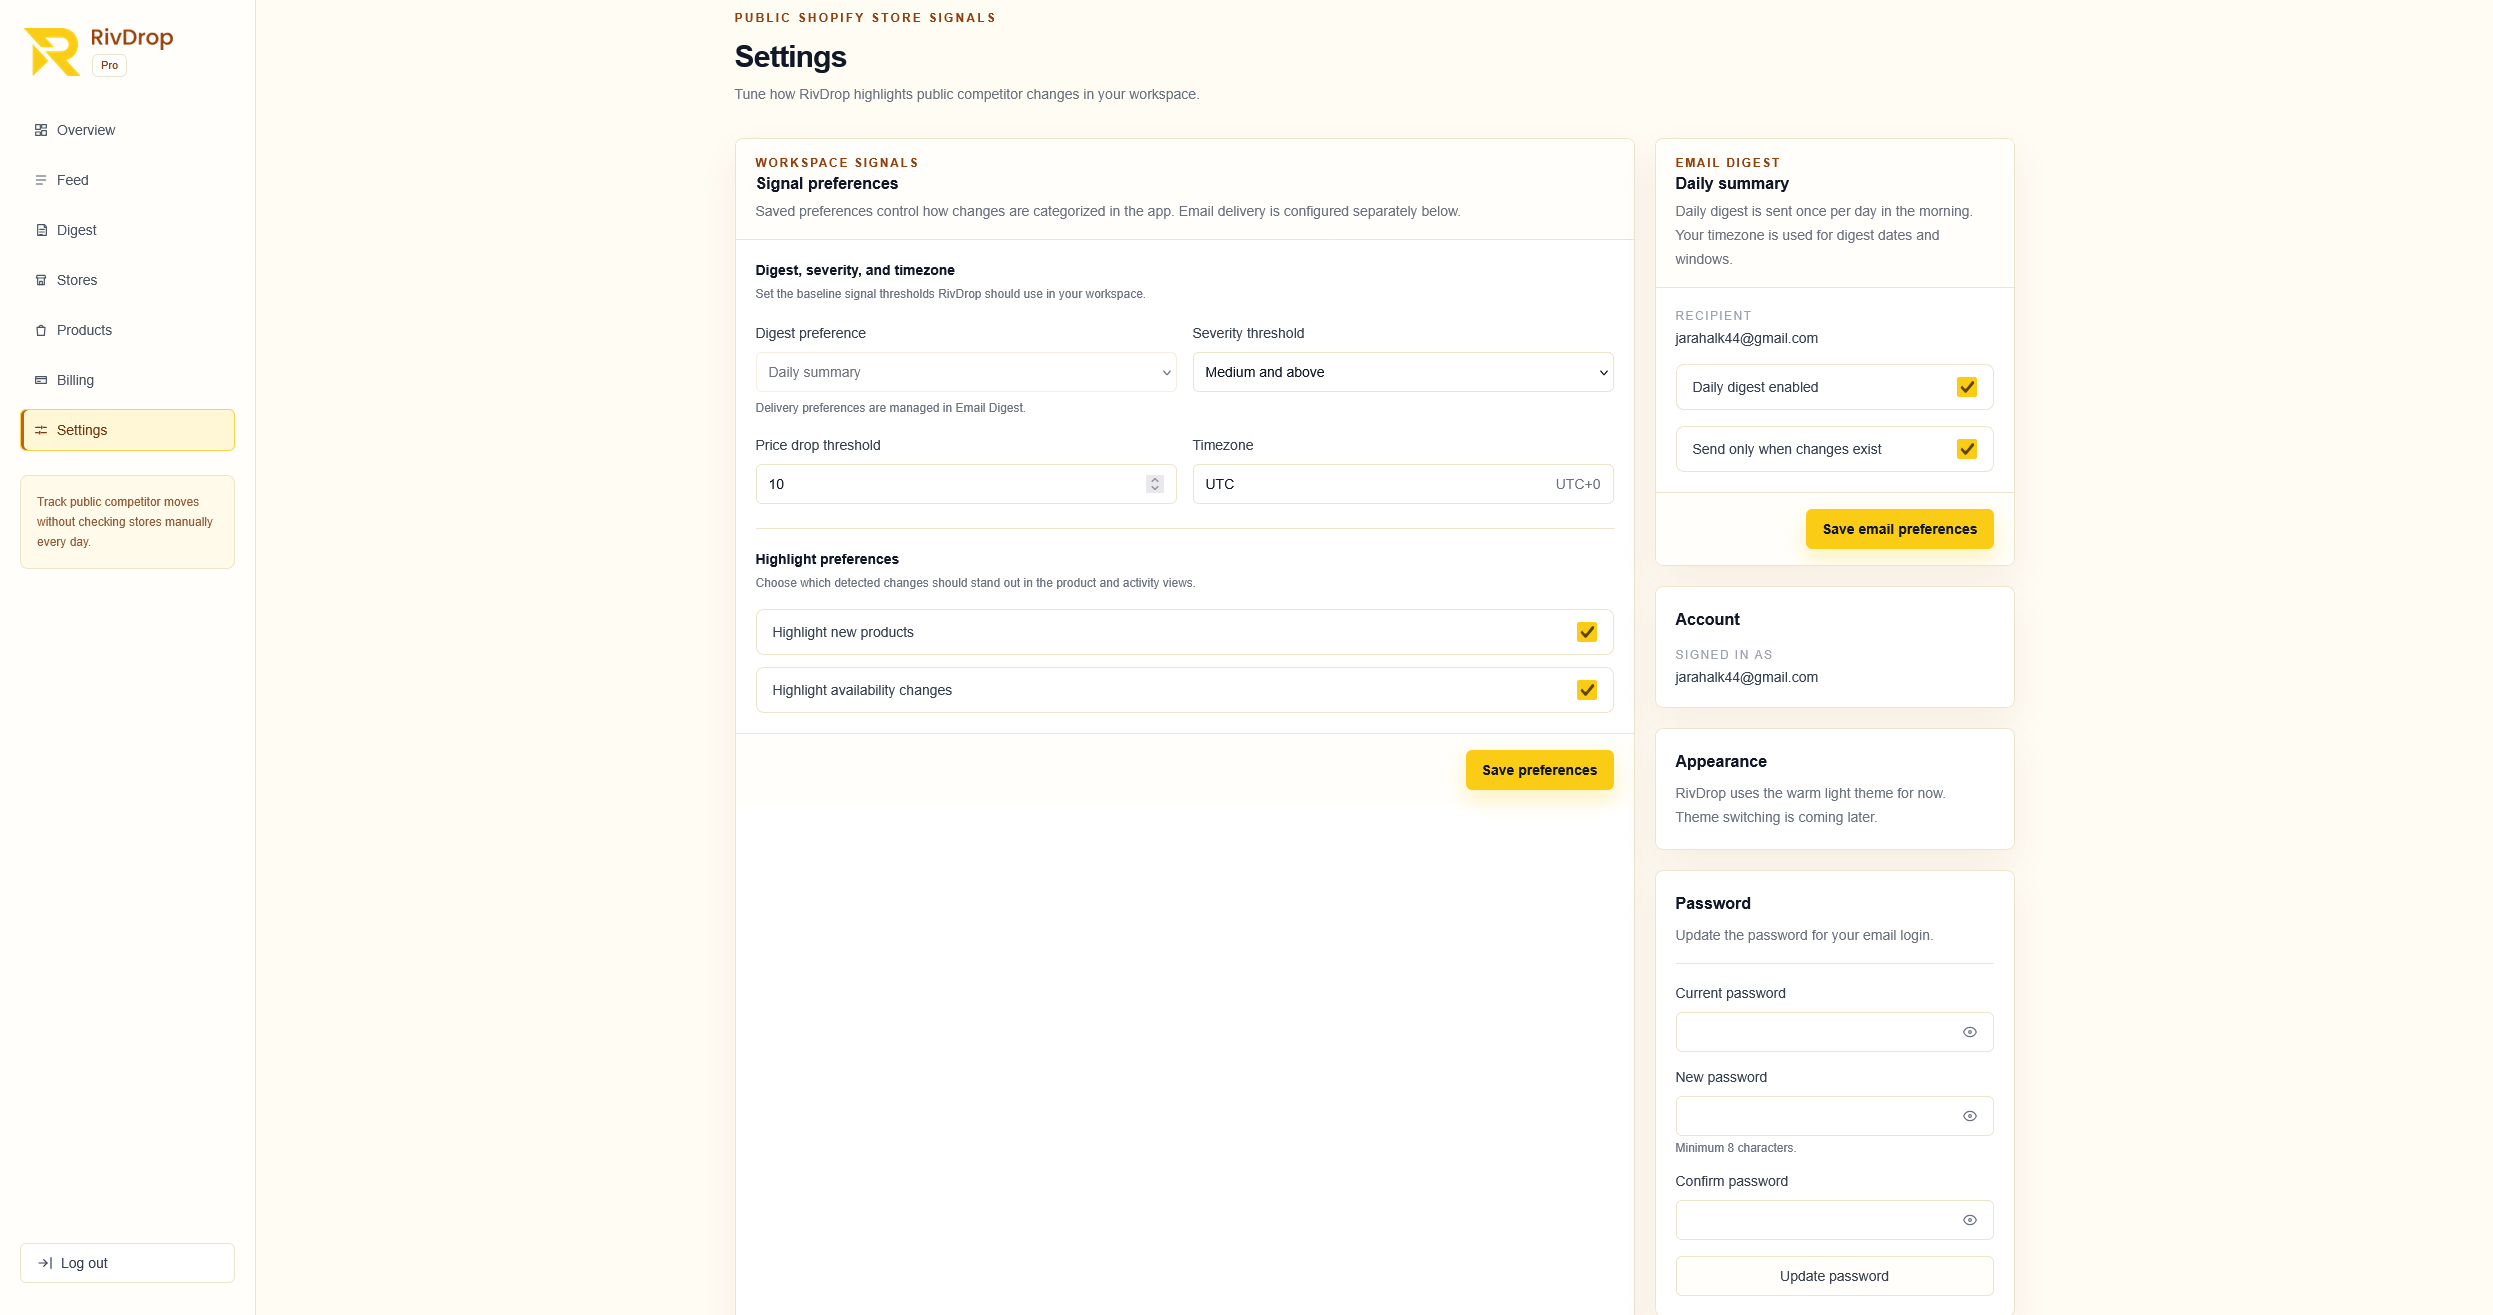Open the Overview page
2493x1315 pixels.
[127, 130]
